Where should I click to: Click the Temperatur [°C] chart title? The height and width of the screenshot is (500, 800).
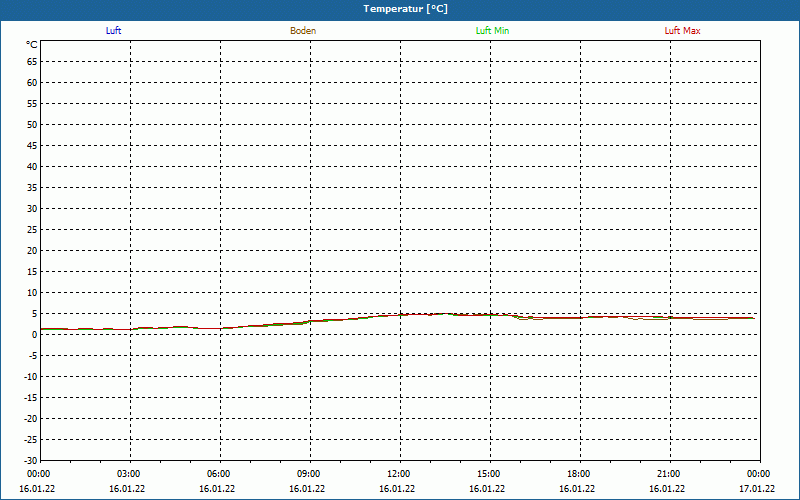(406, 9)
